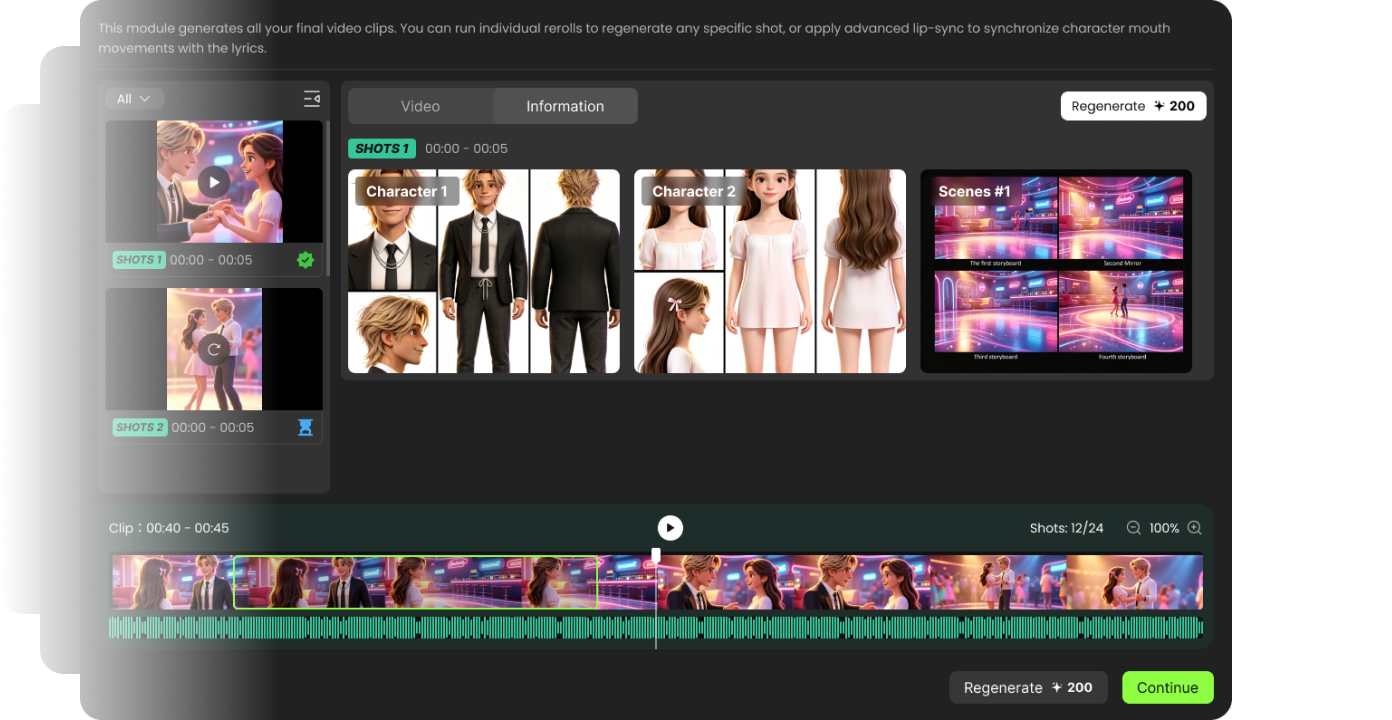Click the reroll icon on SHOTS 2 thumbnail
1392x720 pixels.
(213, 349)
